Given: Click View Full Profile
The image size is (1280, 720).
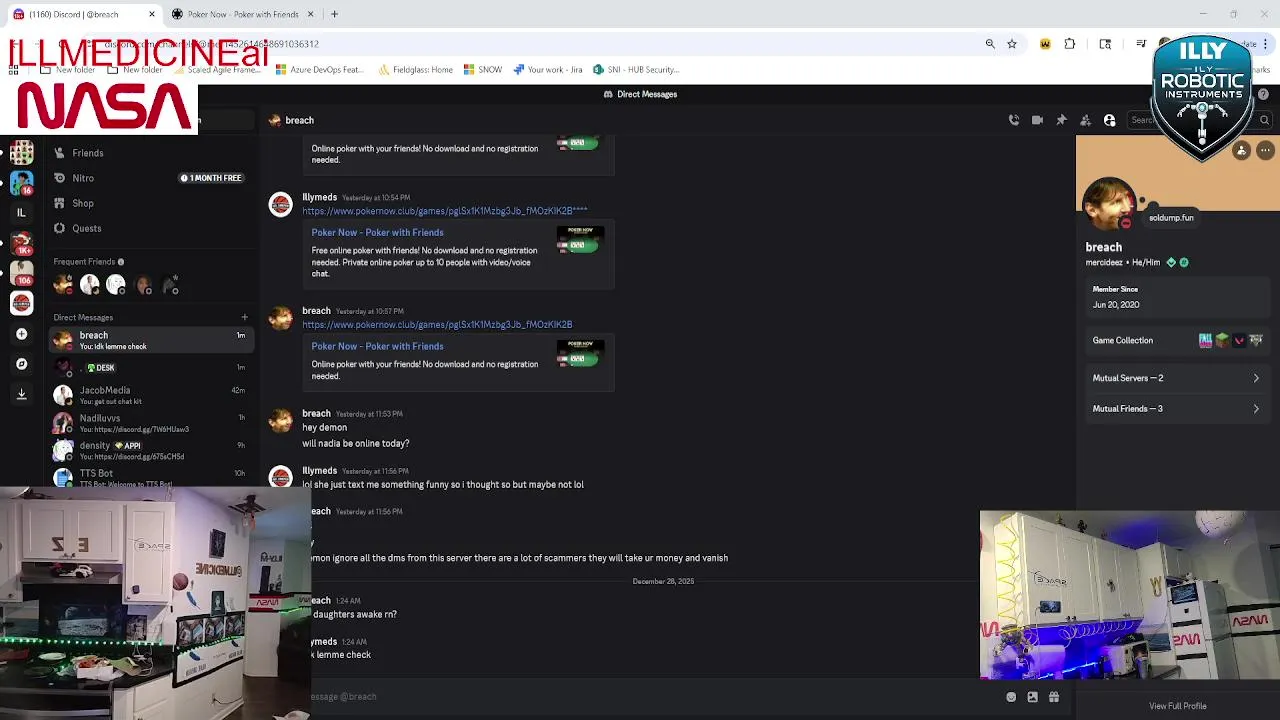Looking at the screenshot, I should [x=1177, y=706].
